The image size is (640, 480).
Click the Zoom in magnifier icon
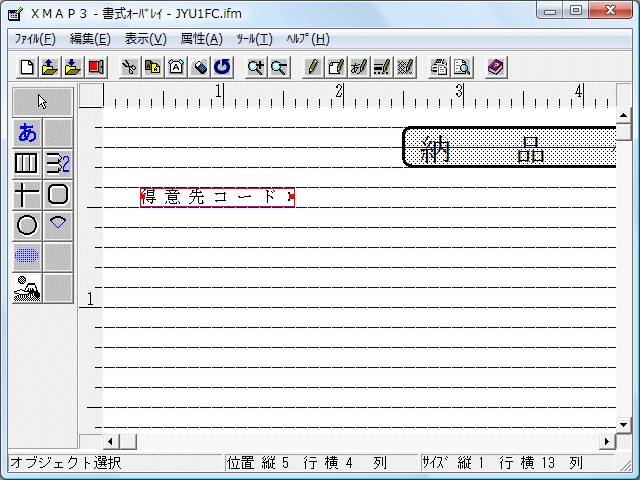pos(256,67)
